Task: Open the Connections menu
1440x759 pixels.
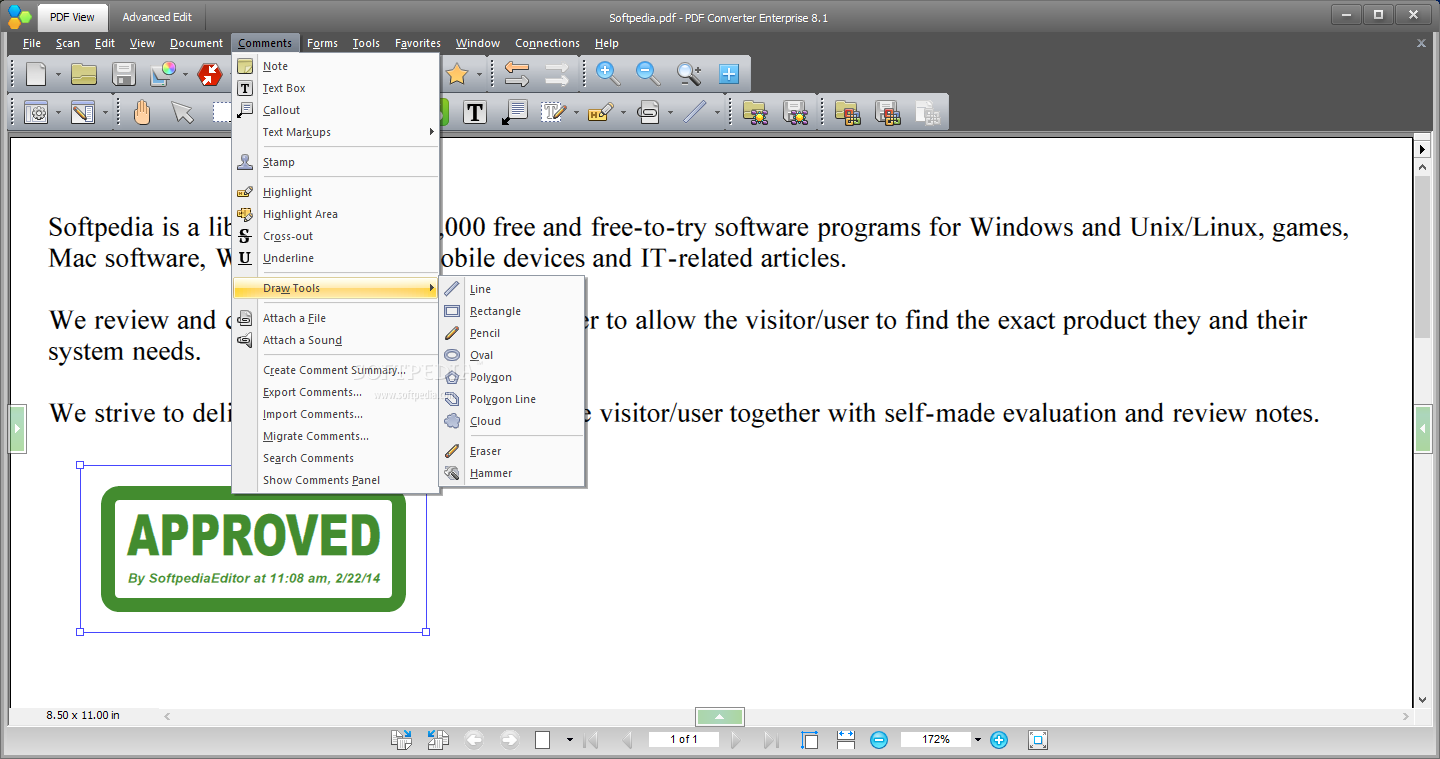Action: point(547,43)
